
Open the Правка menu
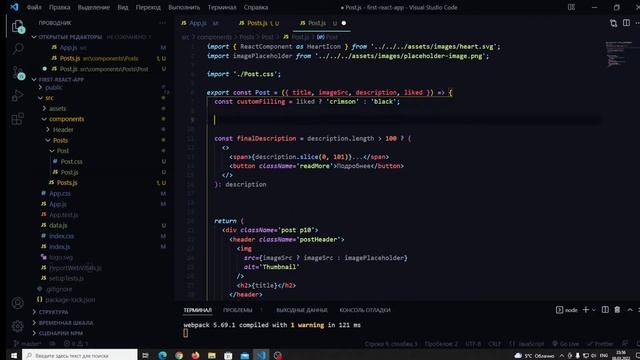coord(60,7)
